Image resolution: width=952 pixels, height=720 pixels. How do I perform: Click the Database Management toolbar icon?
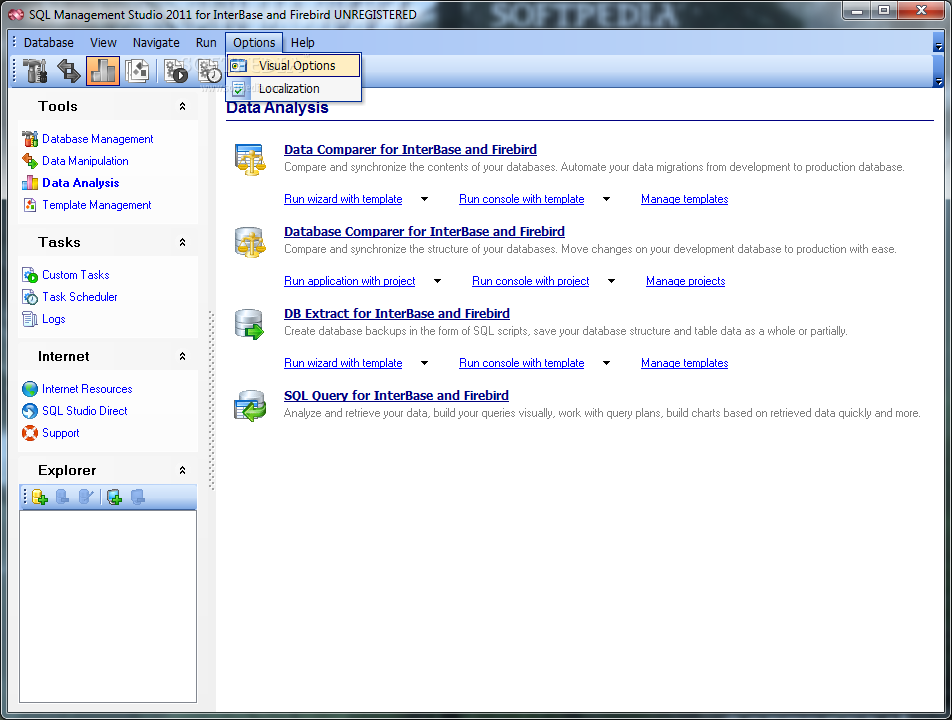[x=35, y=71]
